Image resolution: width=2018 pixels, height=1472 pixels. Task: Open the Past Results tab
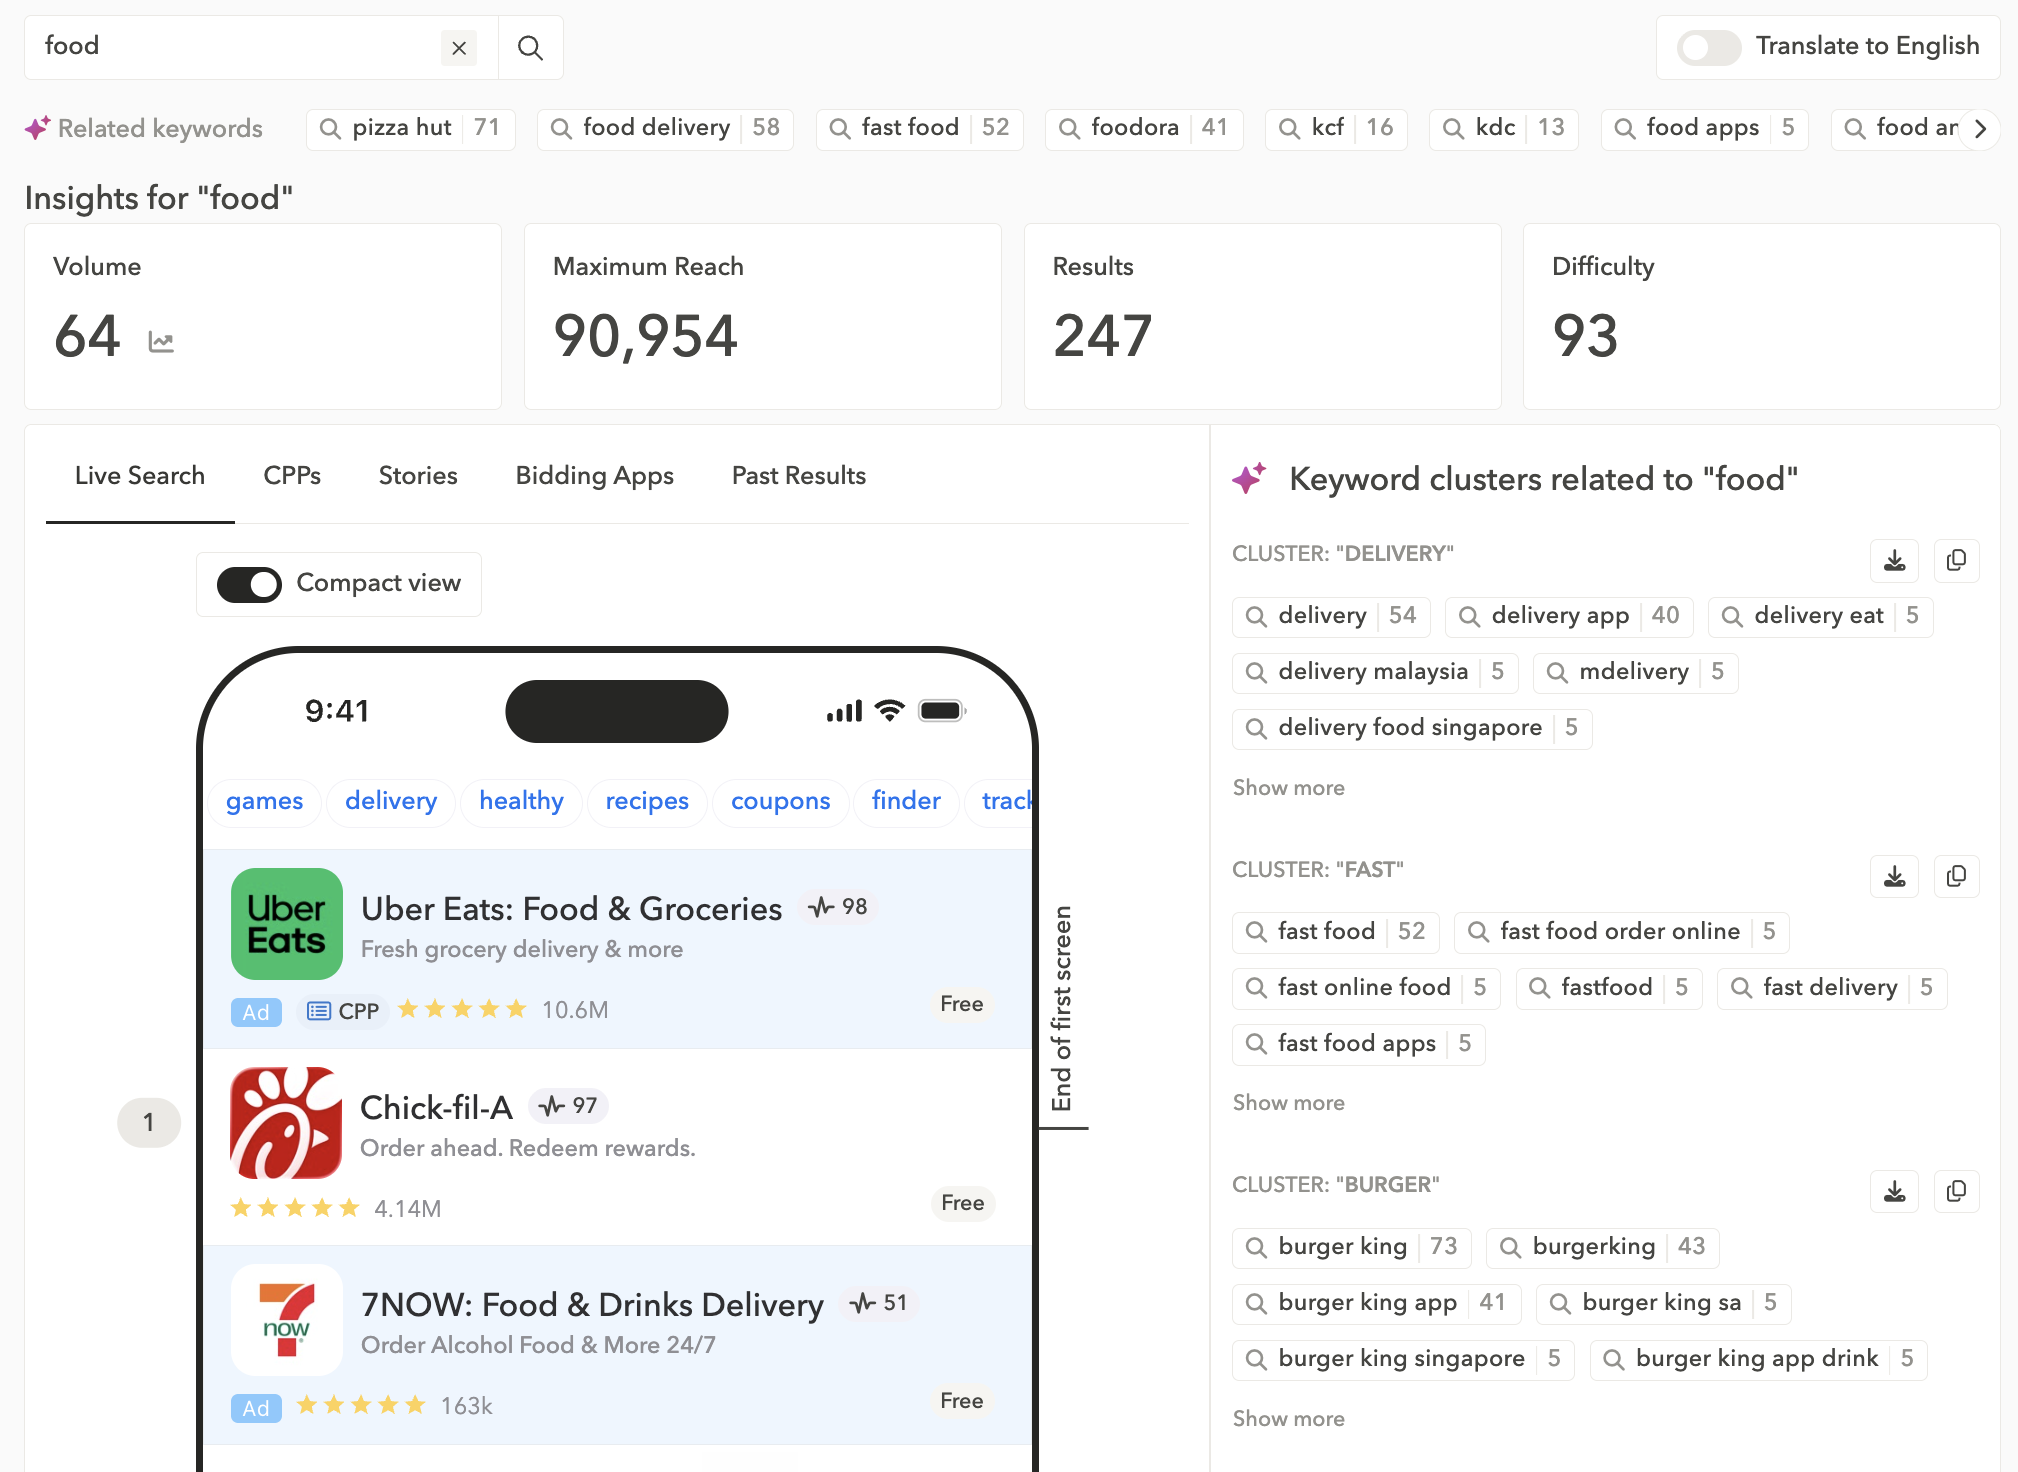(x=798, y=476)
